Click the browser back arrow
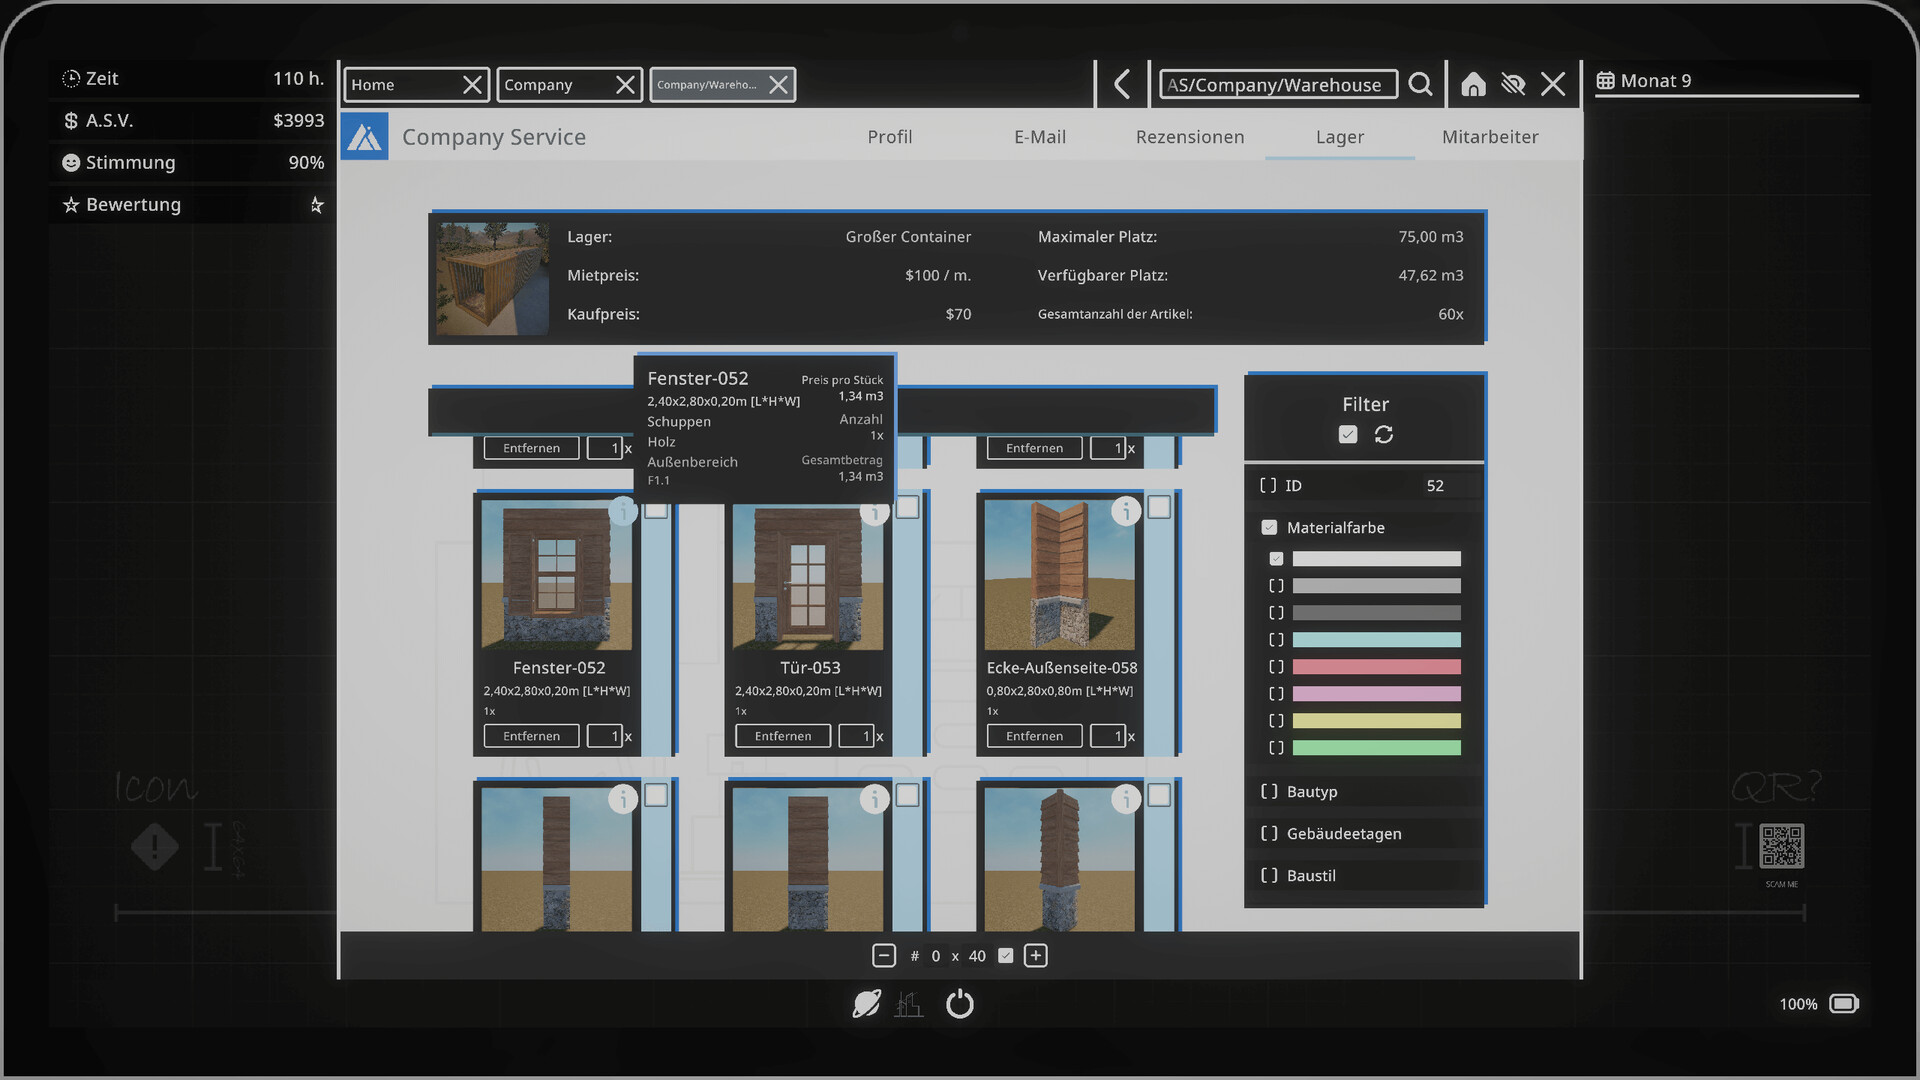Screen dimensions: 1920x1080 pos(1122,84)
